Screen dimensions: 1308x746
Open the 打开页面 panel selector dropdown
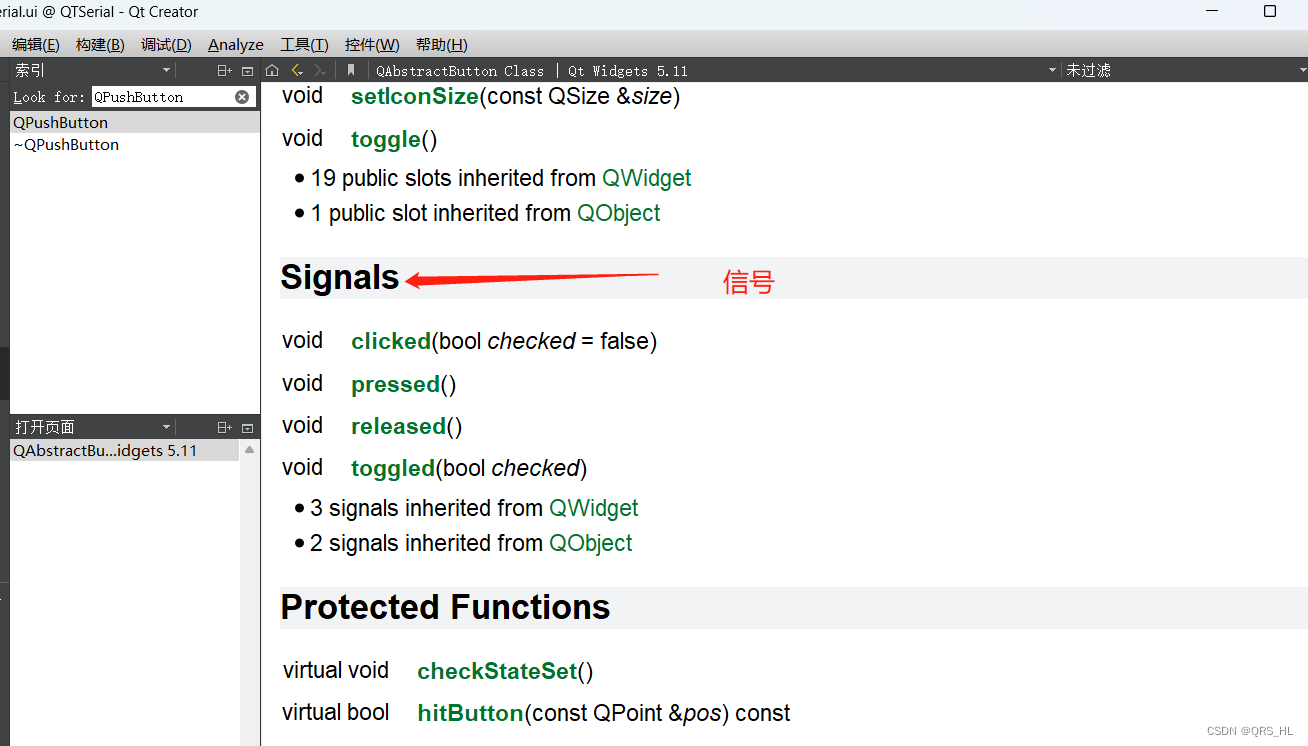(x=167, y=427)
